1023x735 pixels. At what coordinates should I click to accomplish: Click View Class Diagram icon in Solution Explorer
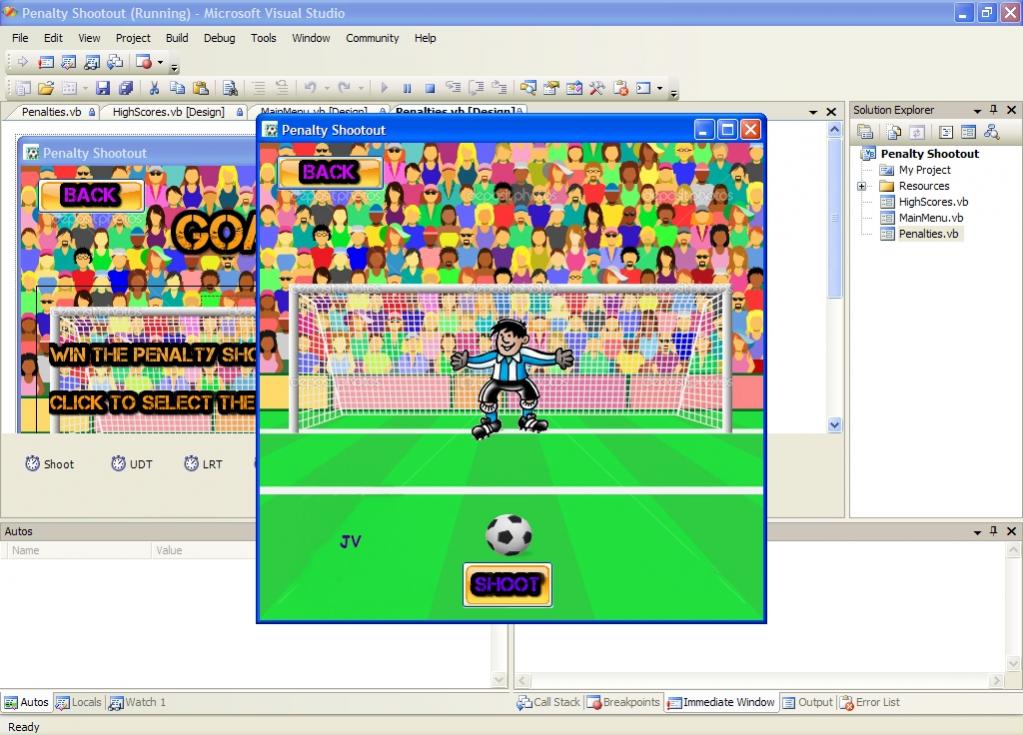click(x=992, y=132)
